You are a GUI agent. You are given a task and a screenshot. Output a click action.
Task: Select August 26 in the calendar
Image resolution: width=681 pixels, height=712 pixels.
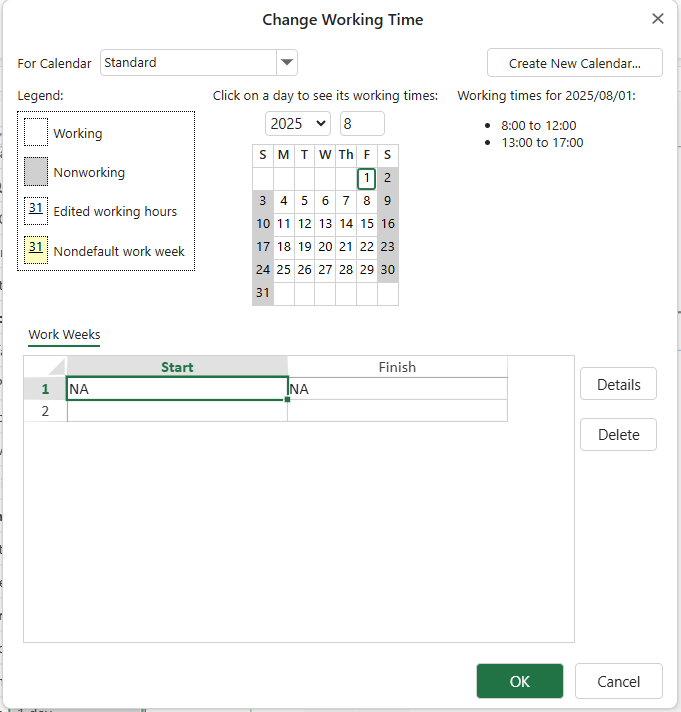304,270
